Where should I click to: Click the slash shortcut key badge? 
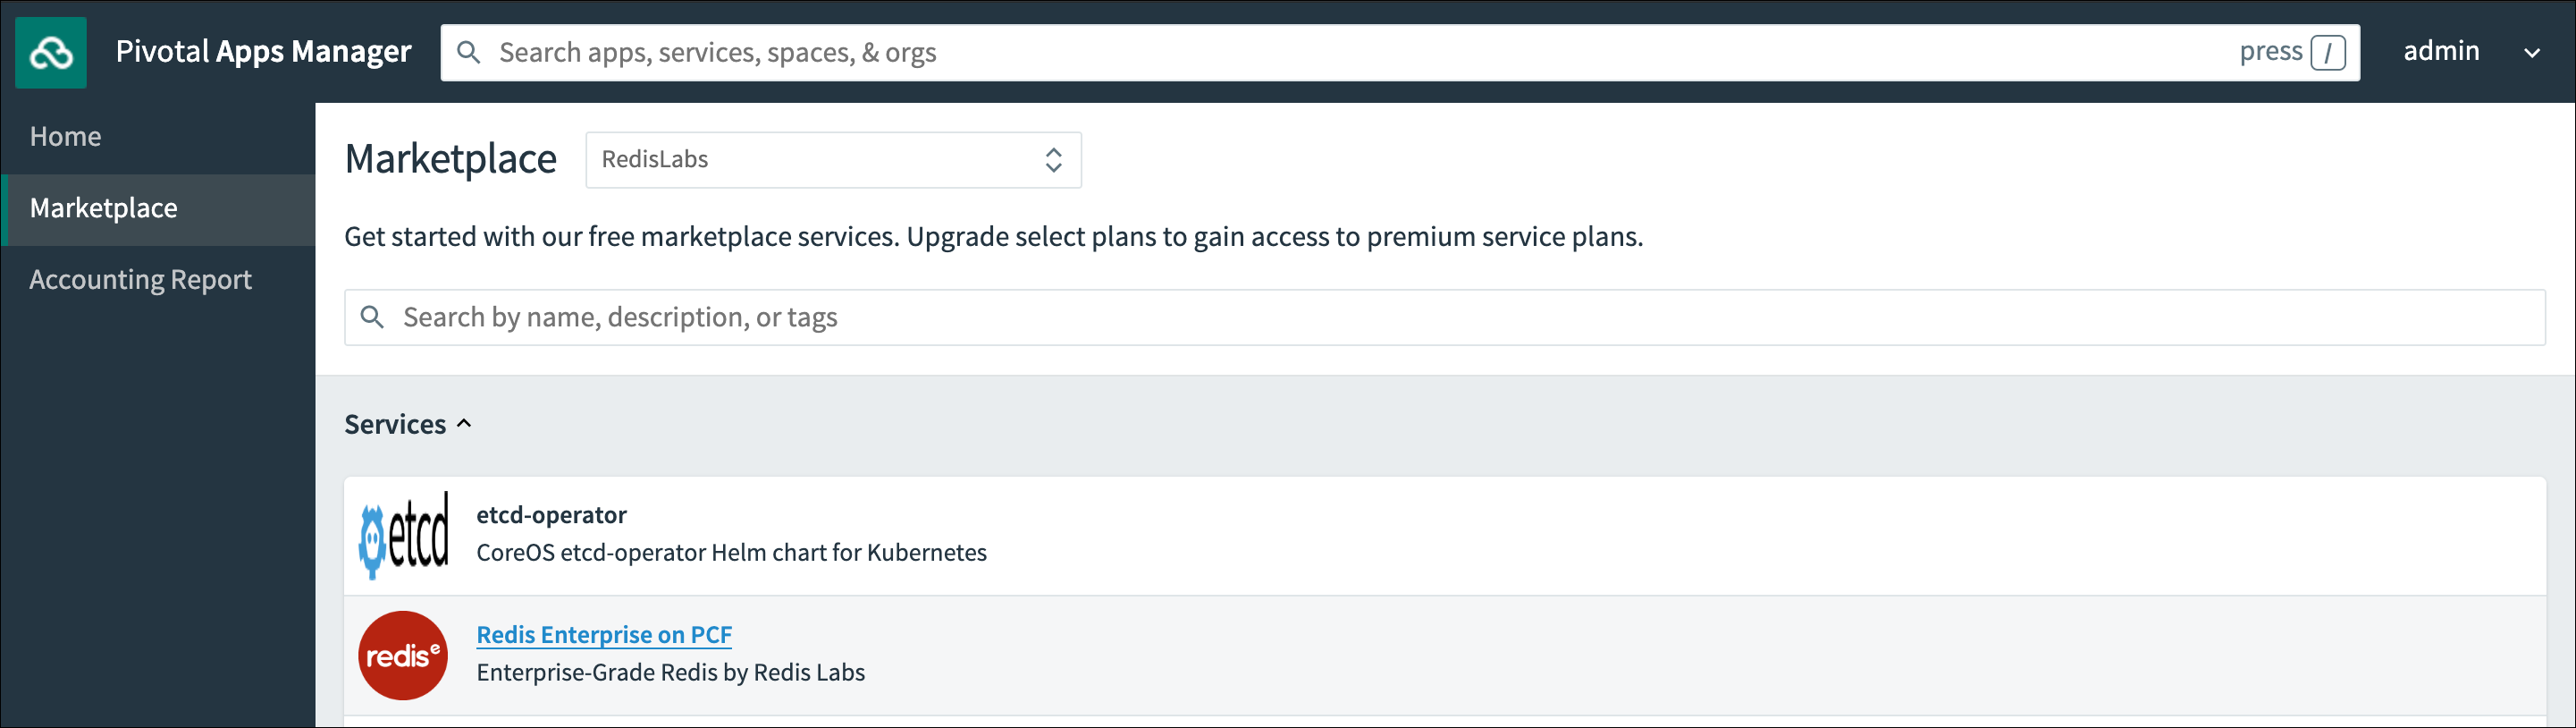coord(2327,52)
